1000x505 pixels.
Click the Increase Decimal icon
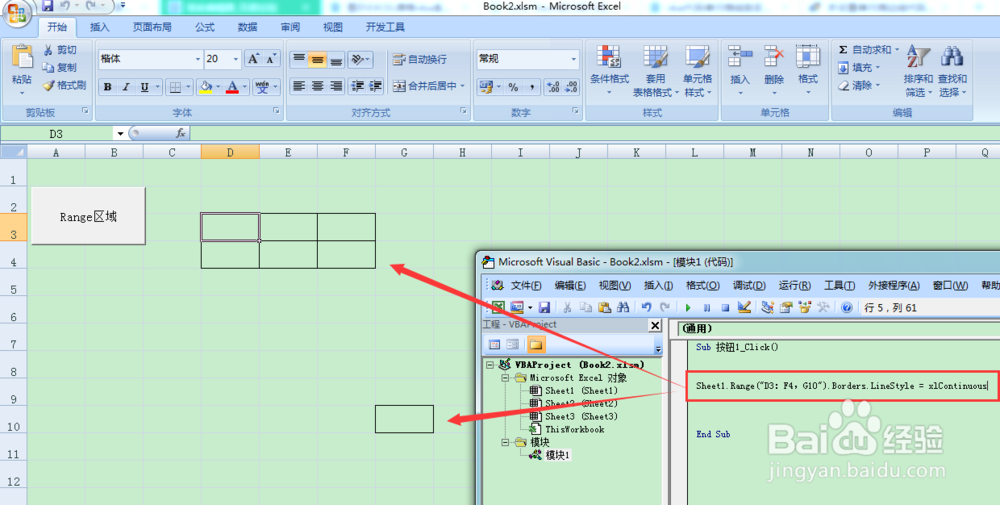pyautogui.click(x=553, y=87)
